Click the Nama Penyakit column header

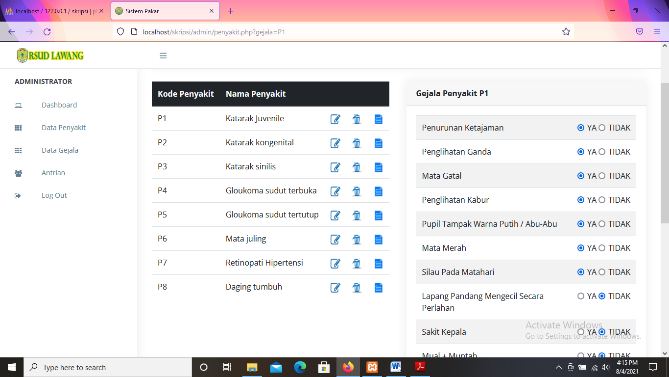(256, 94)
